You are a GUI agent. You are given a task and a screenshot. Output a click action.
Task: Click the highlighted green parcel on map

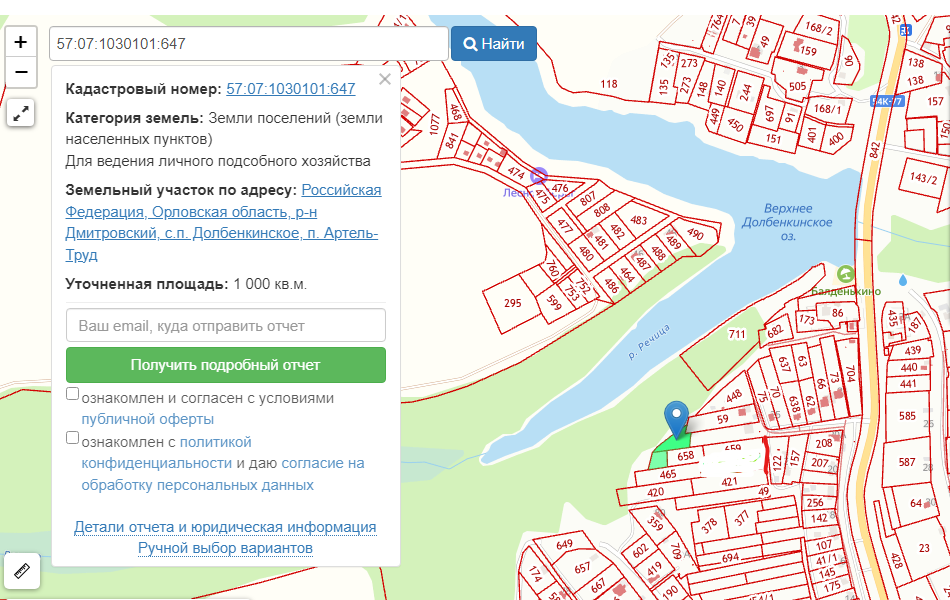(668, 448)
